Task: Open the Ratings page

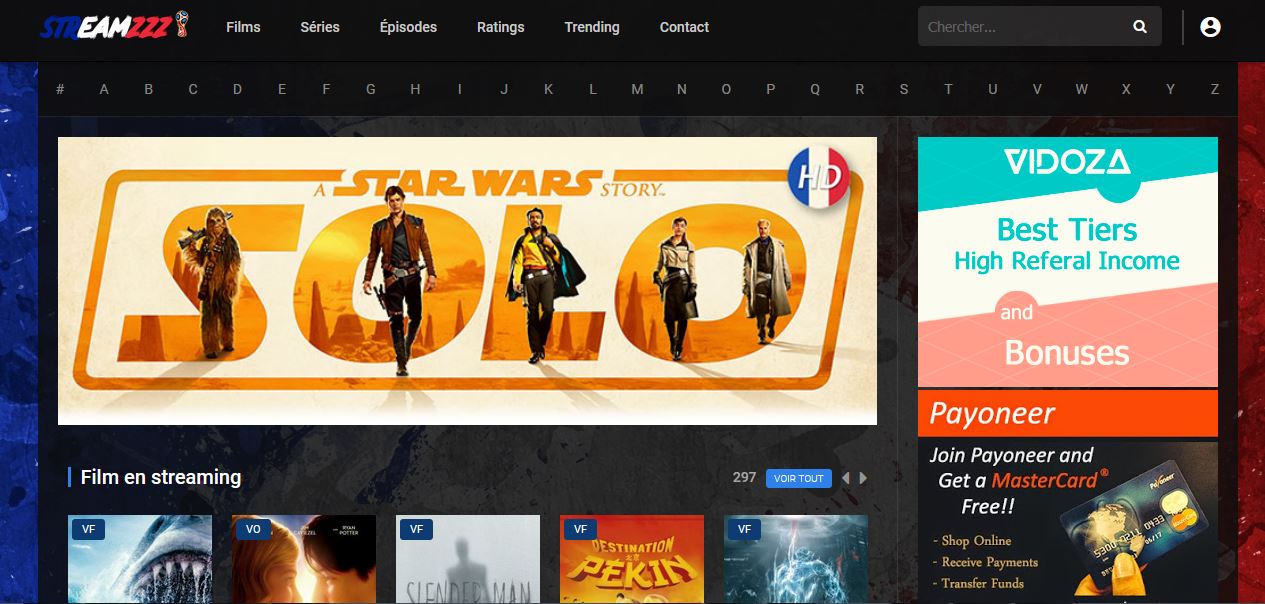Action: (x=501, y=27)
